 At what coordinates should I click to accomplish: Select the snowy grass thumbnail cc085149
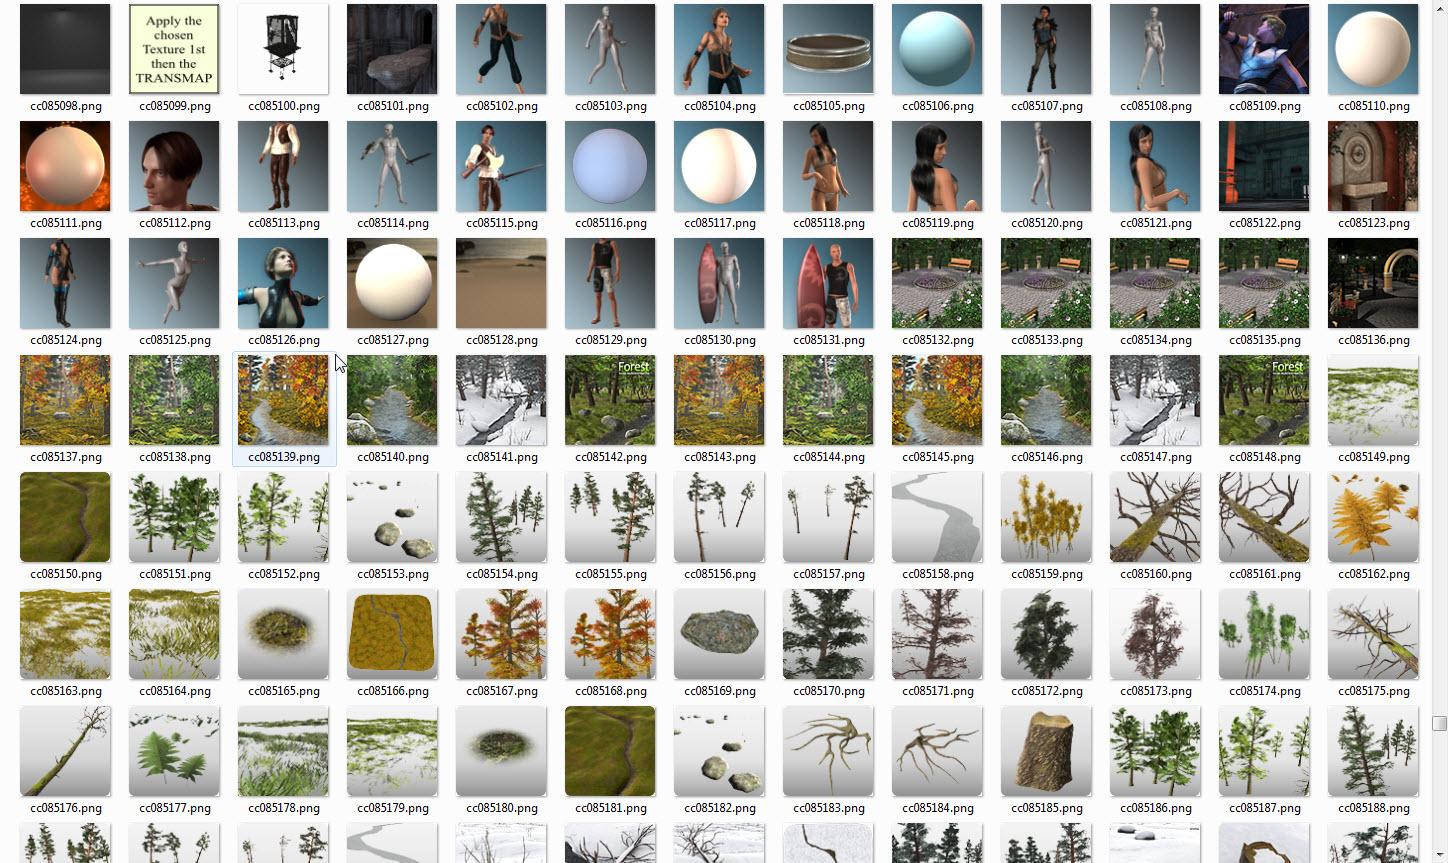(1373, 400)
